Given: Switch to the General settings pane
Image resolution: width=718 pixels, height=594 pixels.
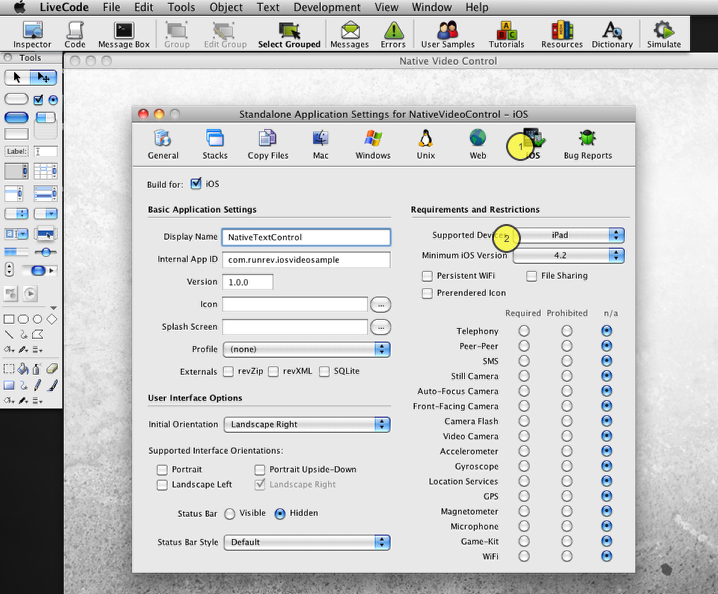Looking at the screenshot, I should (163, 145).
